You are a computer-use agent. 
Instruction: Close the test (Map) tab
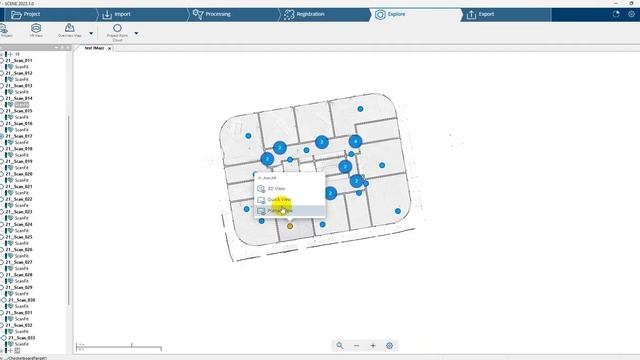[109, 49]
